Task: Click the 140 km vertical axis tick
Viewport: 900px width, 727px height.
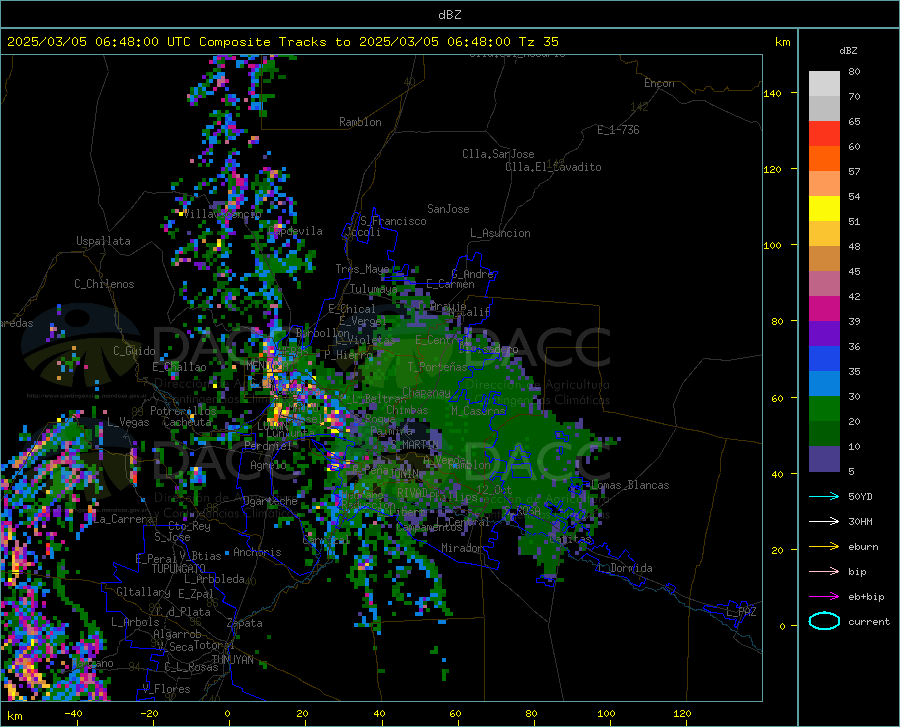Action: coord(772,93)
